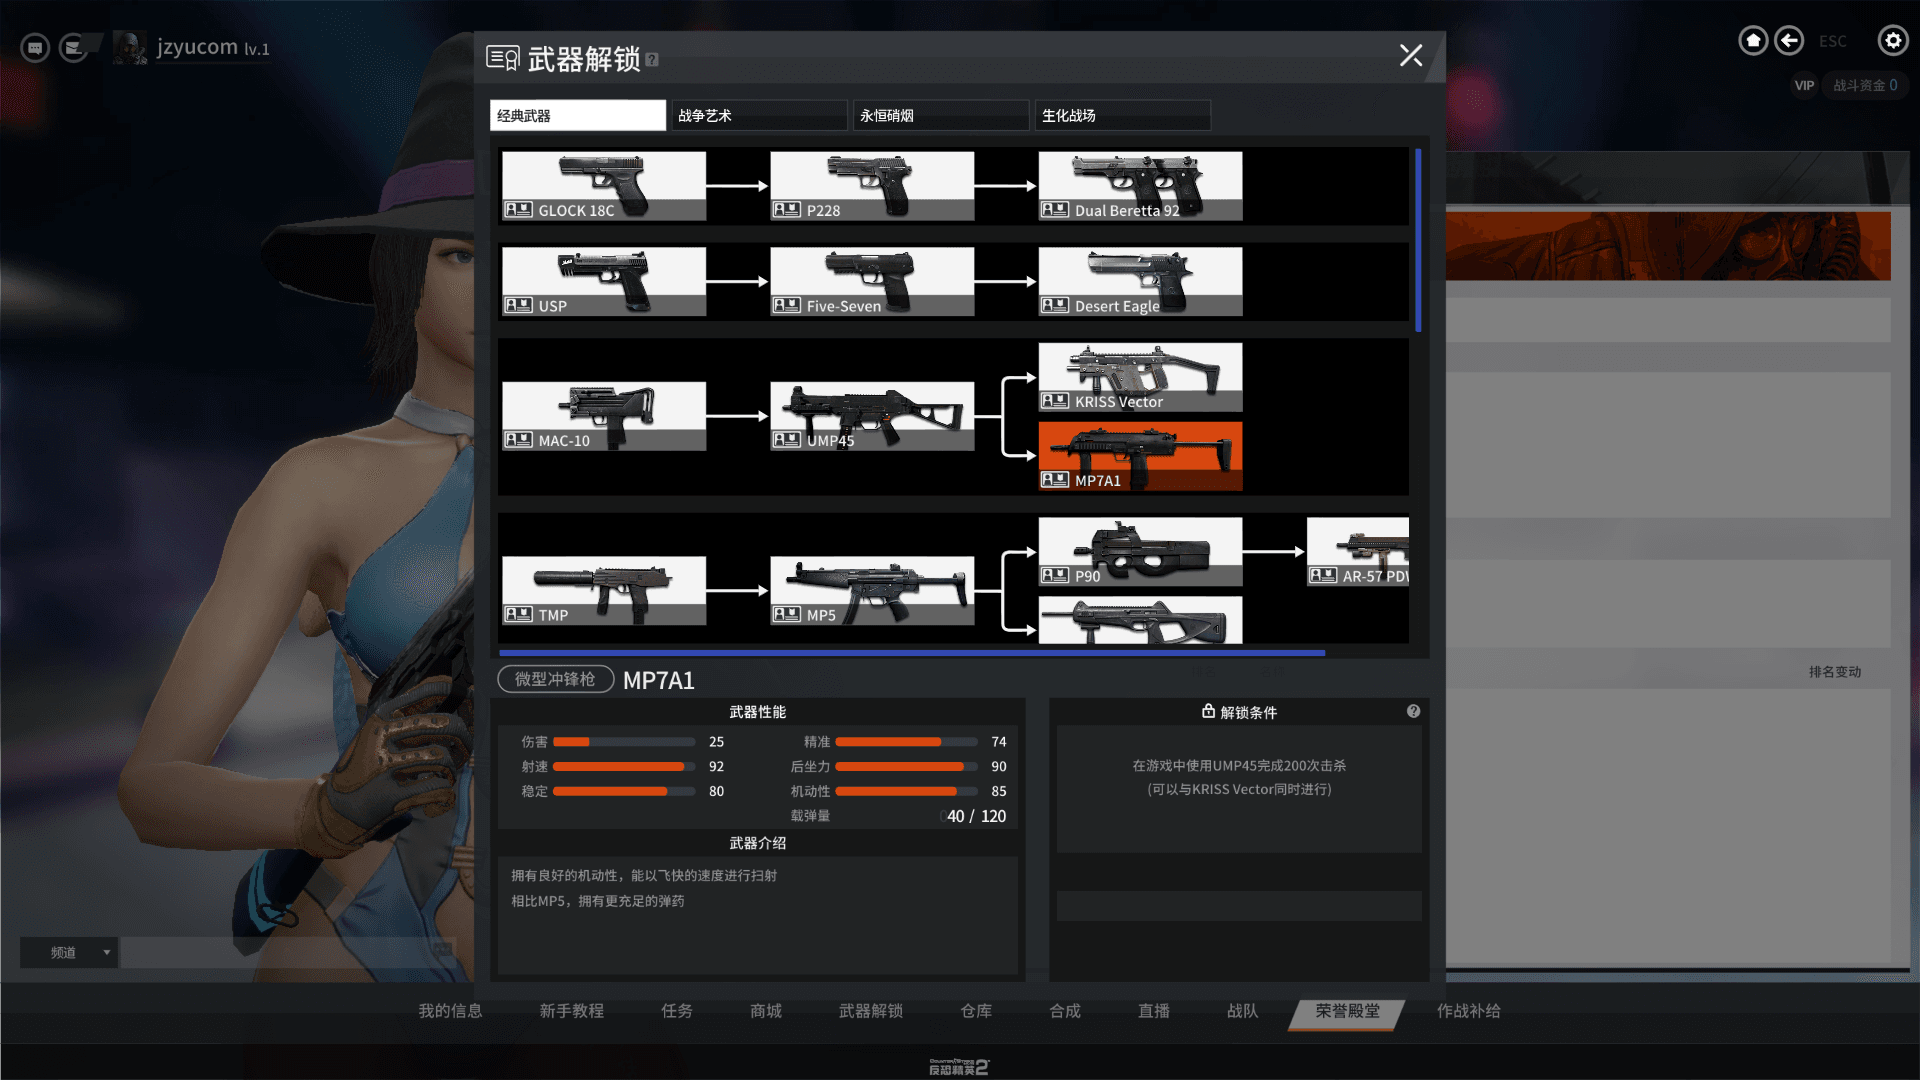Open the 永恒硝烟 tab
This screenshot has height=1080, width=1920.
click(x=939, y=115)
